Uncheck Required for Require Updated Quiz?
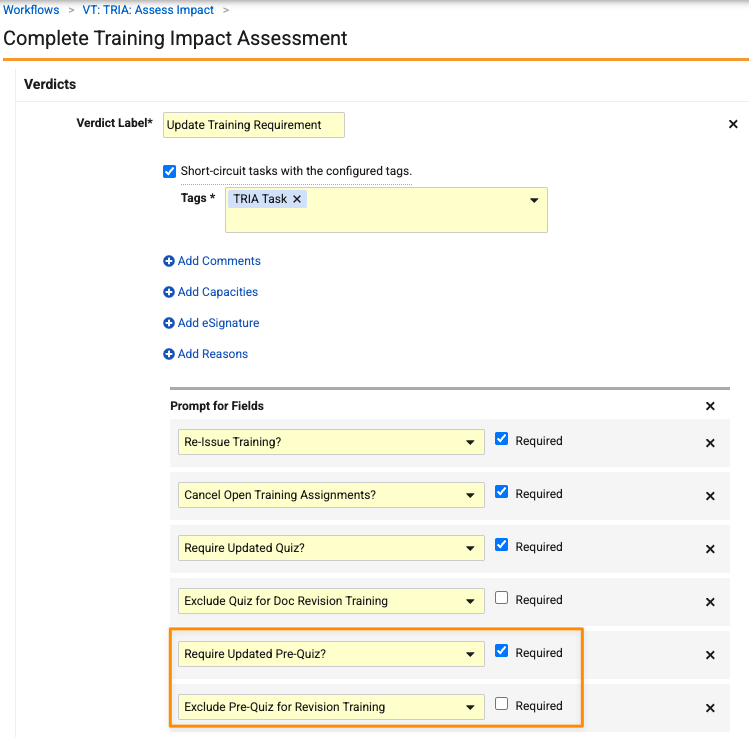 pyautogui.click(x=501, y=545)
